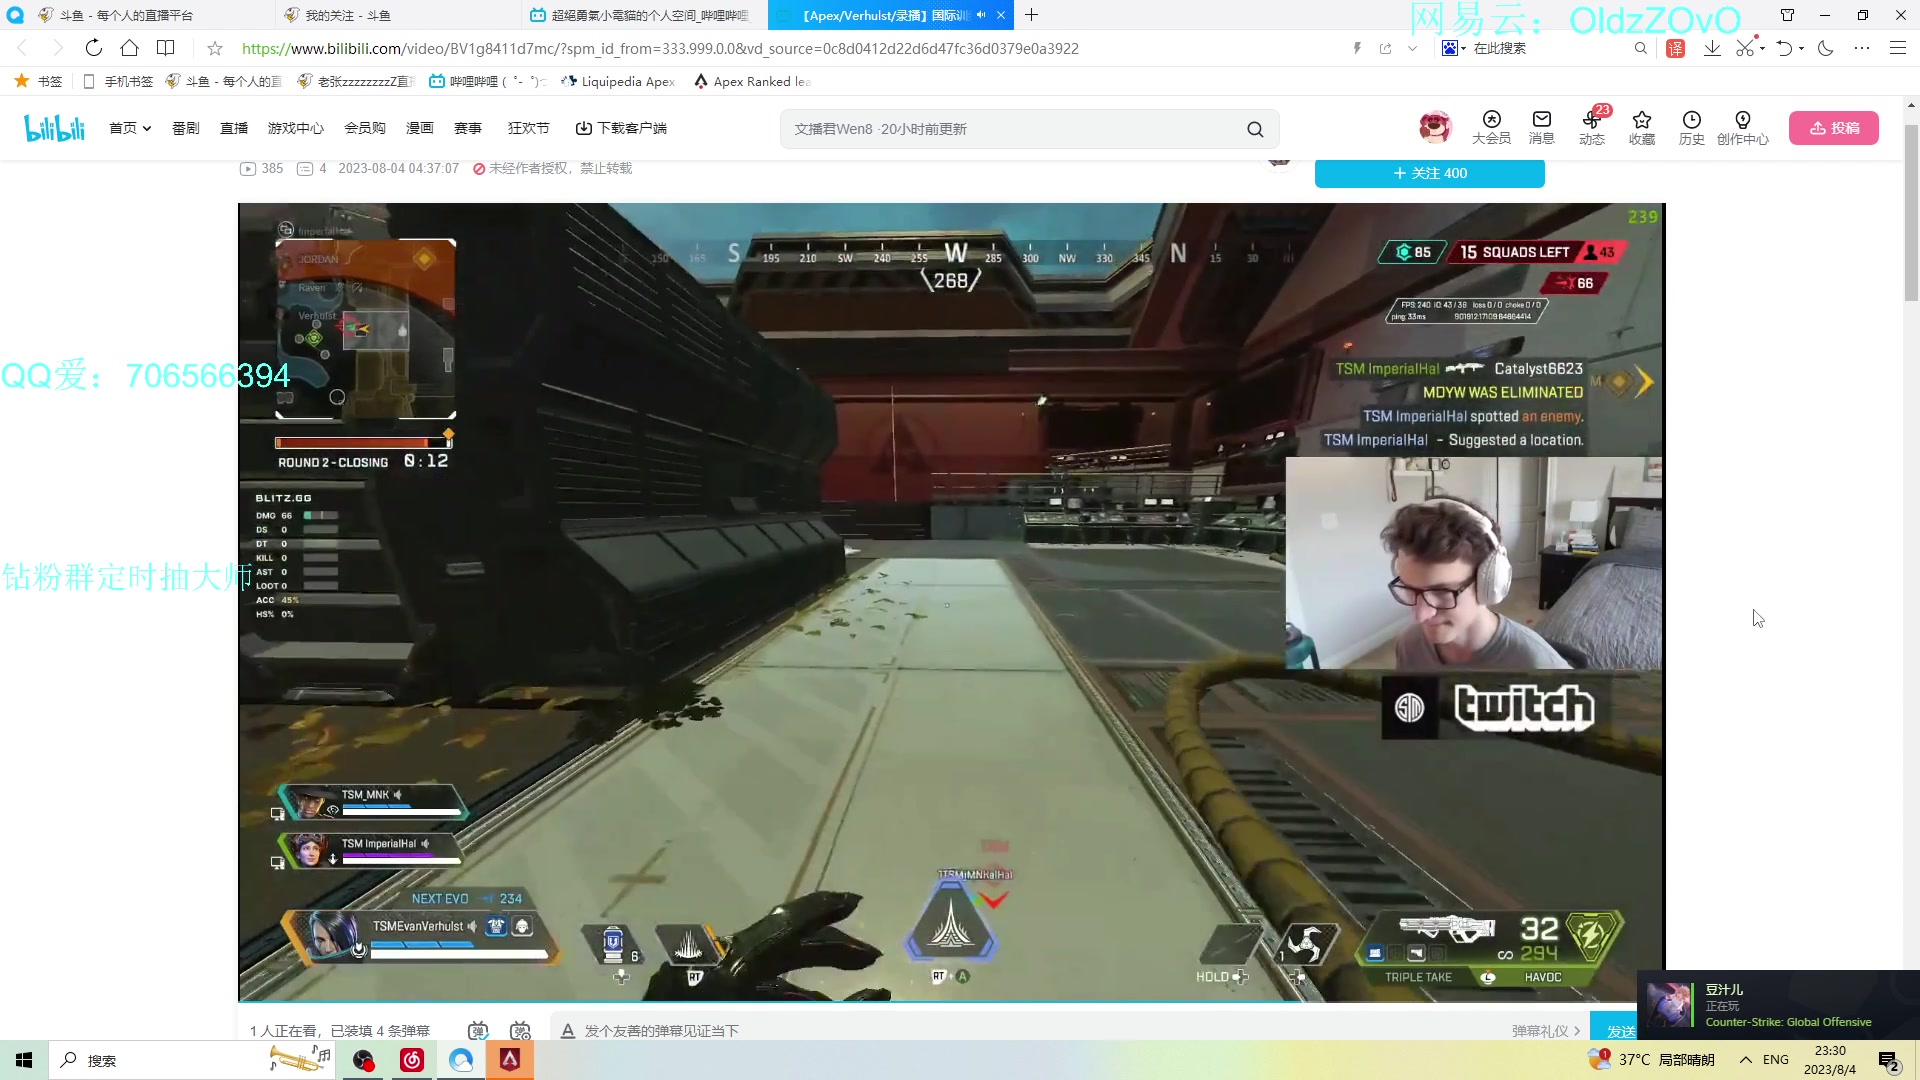
Task: Expand the undo history dropdown arrow
Action: [x=1801, y=48]
